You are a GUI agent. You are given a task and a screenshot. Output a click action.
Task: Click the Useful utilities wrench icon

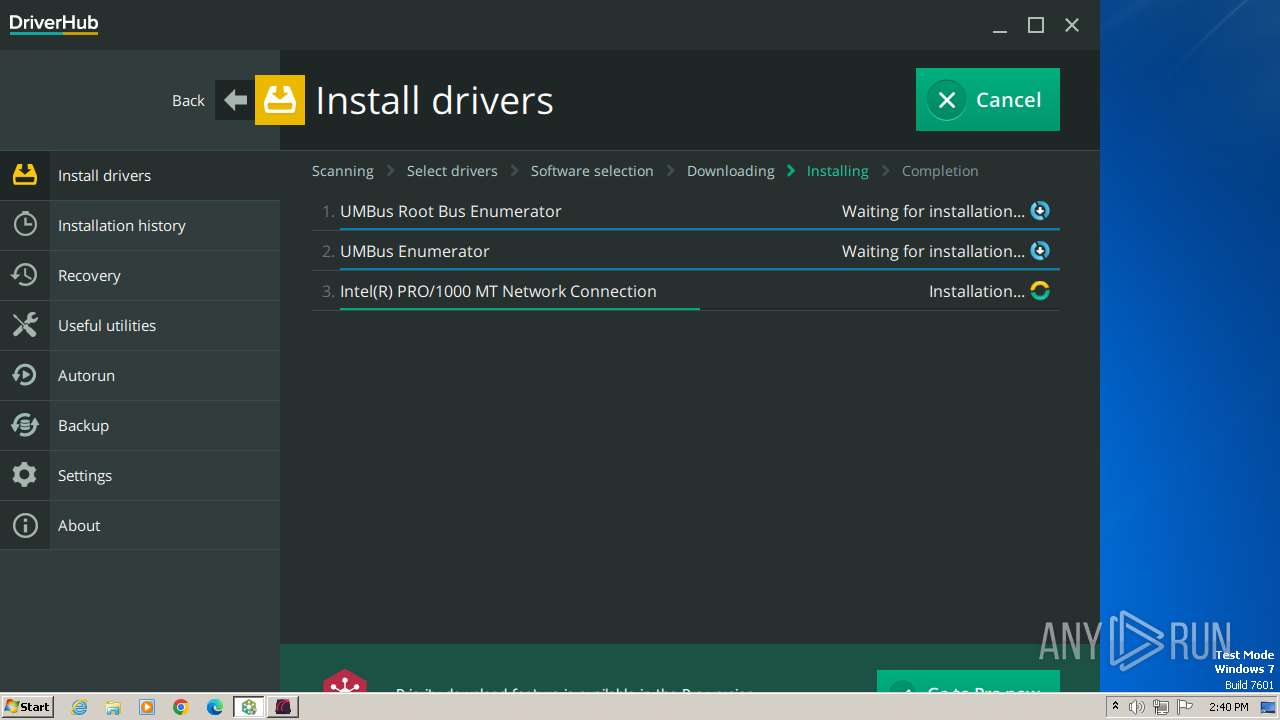pyautogui.click(x=25, y=325)
